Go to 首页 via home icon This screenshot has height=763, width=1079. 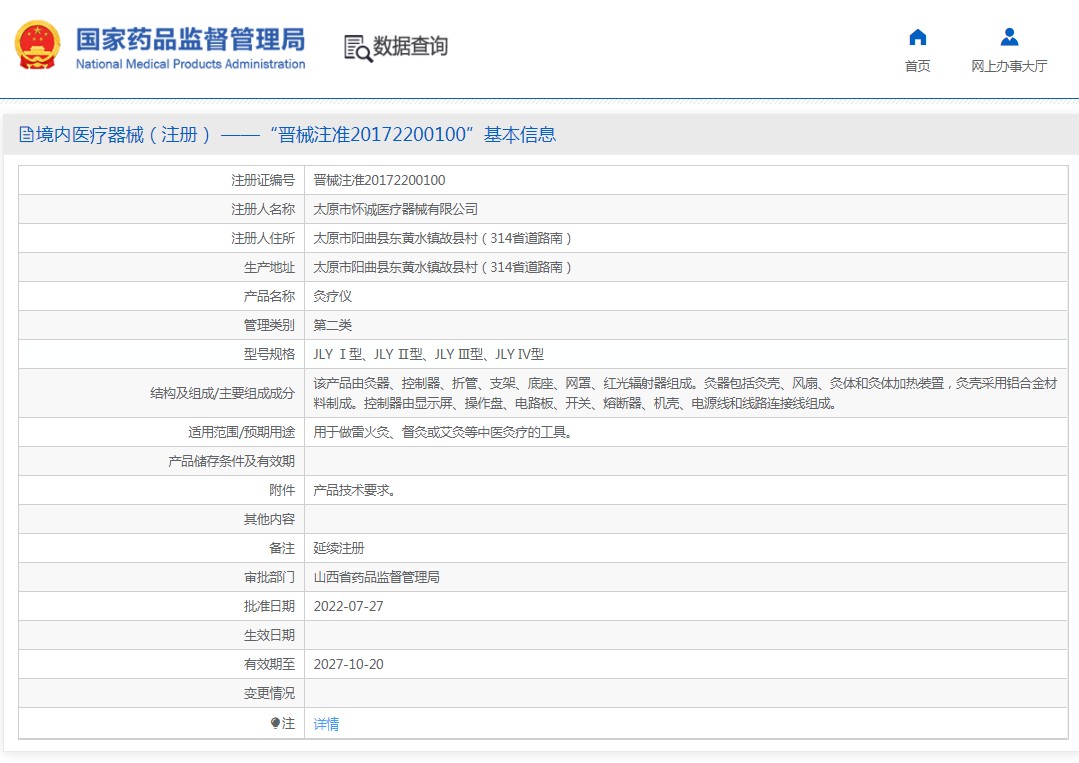[x=917, y=36]
